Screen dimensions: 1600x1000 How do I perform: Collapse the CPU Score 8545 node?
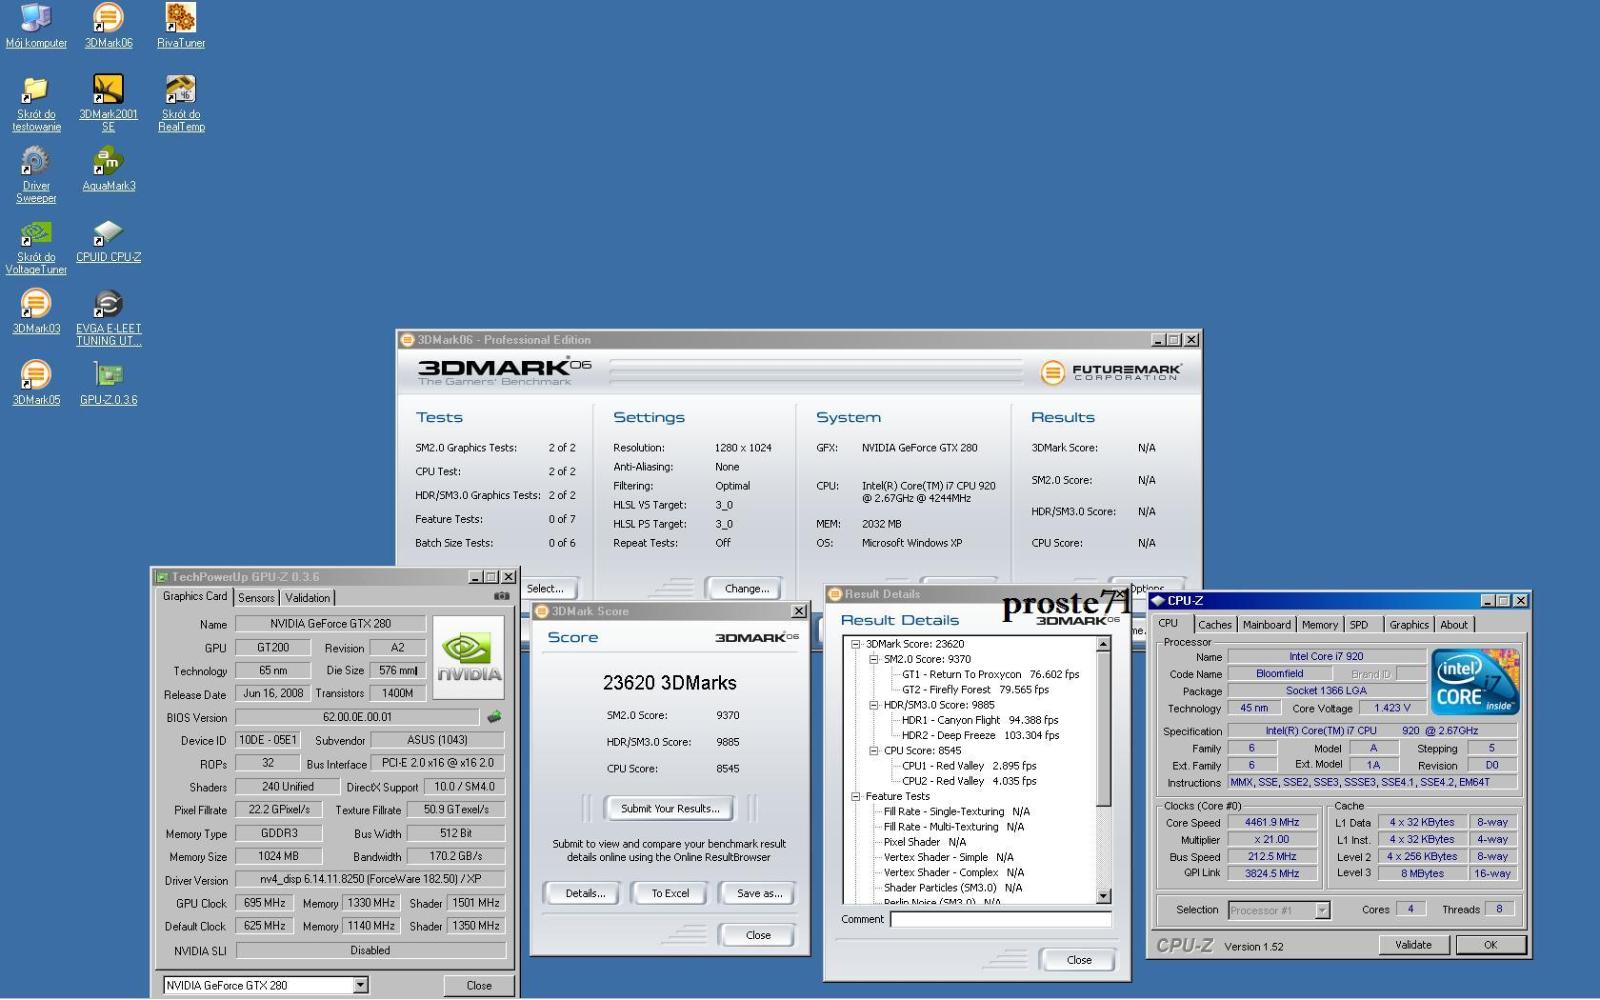pos(874,750)
